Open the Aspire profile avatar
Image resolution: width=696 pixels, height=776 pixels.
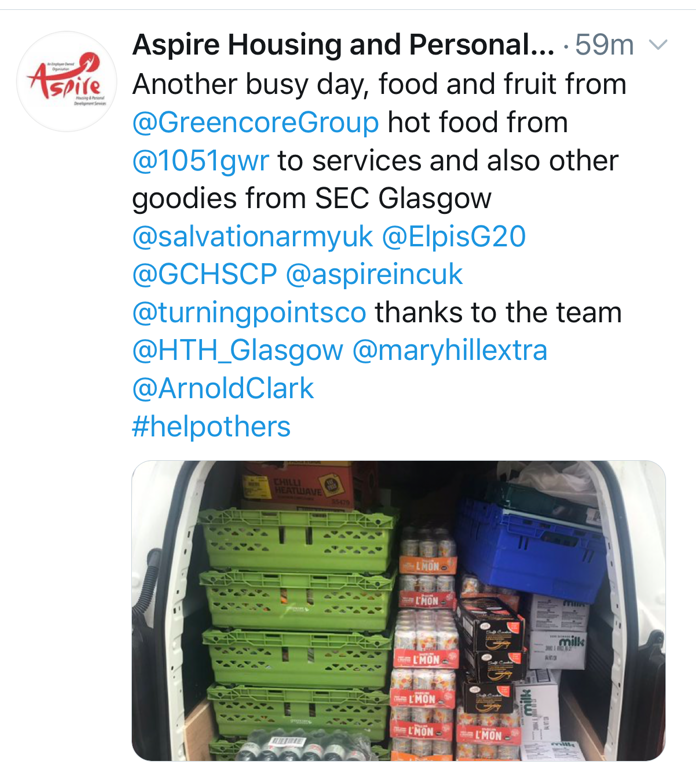click(67, 81)
